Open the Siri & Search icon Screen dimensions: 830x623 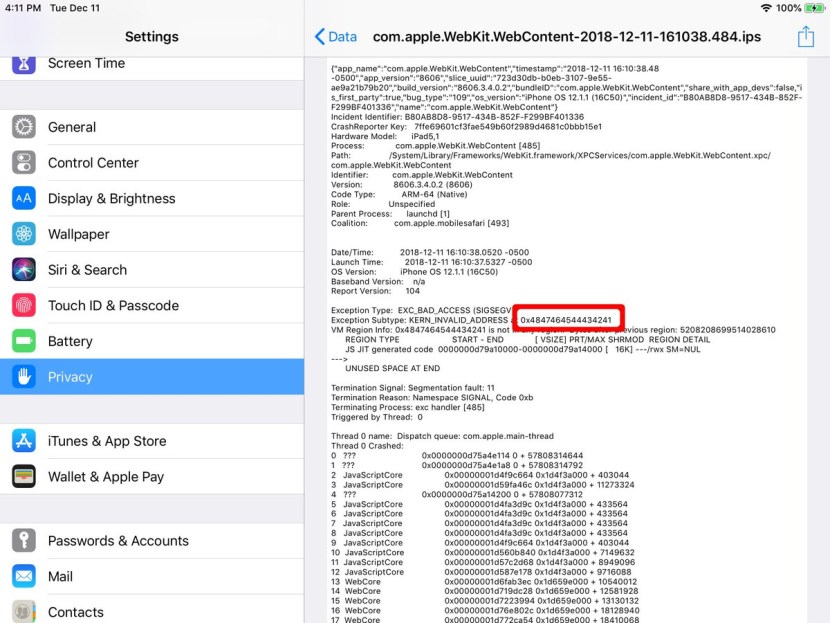point(23,269)
